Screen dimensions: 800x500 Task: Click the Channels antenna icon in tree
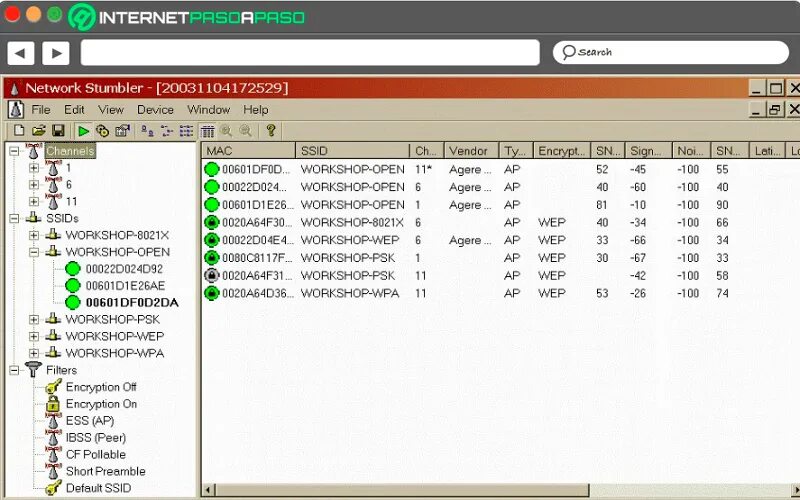pos(33,151)
